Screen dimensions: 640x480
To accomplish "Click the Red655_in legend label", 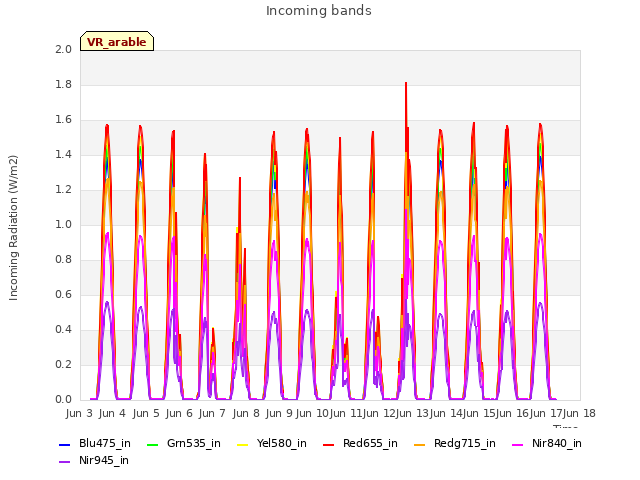I will (x=370, y=444).
